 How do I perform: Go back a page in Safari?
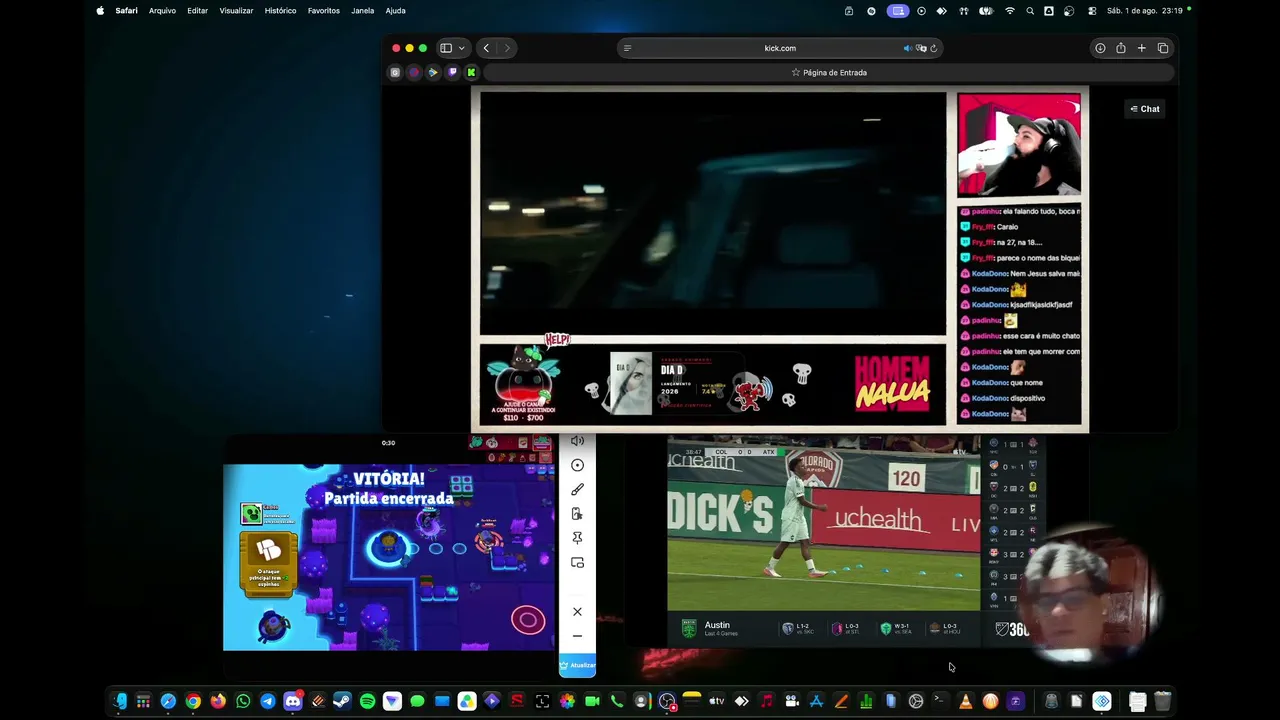486,48
